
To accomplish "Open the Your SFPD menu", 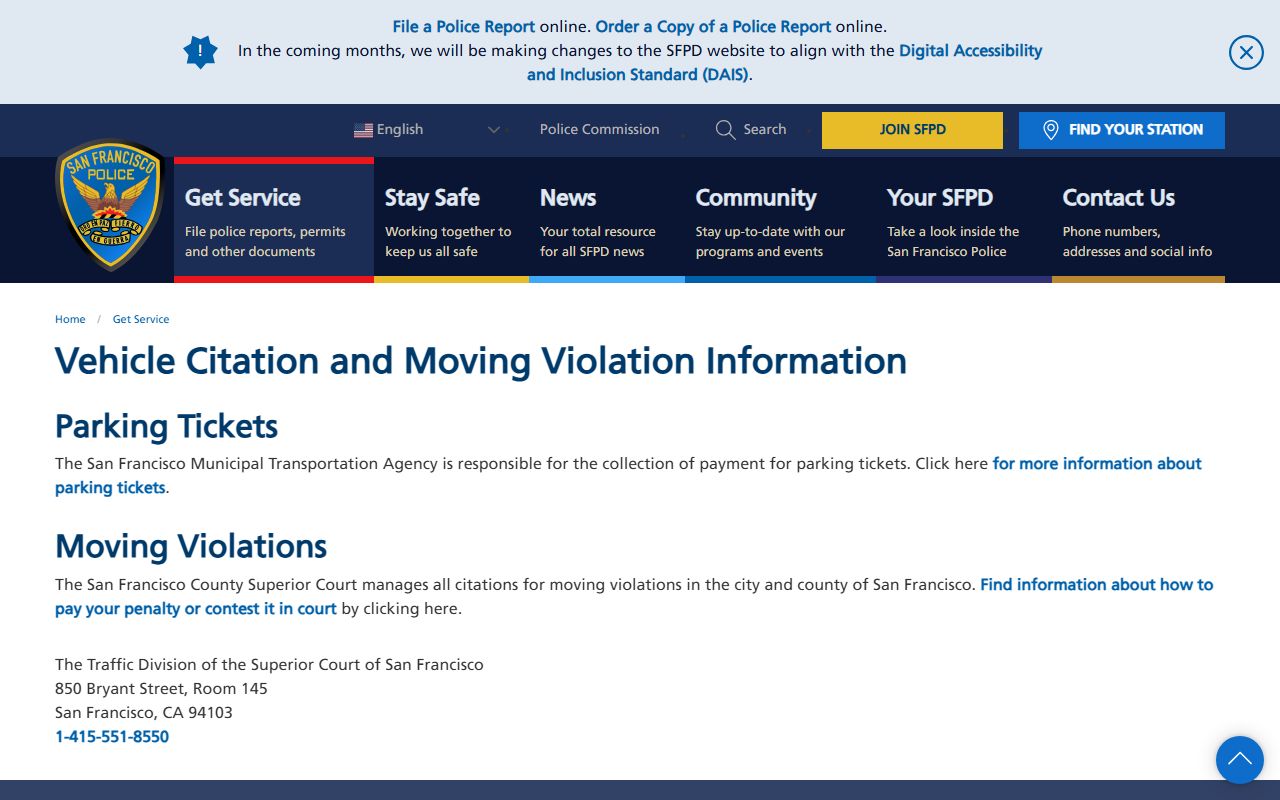I will tap(964, 220).
